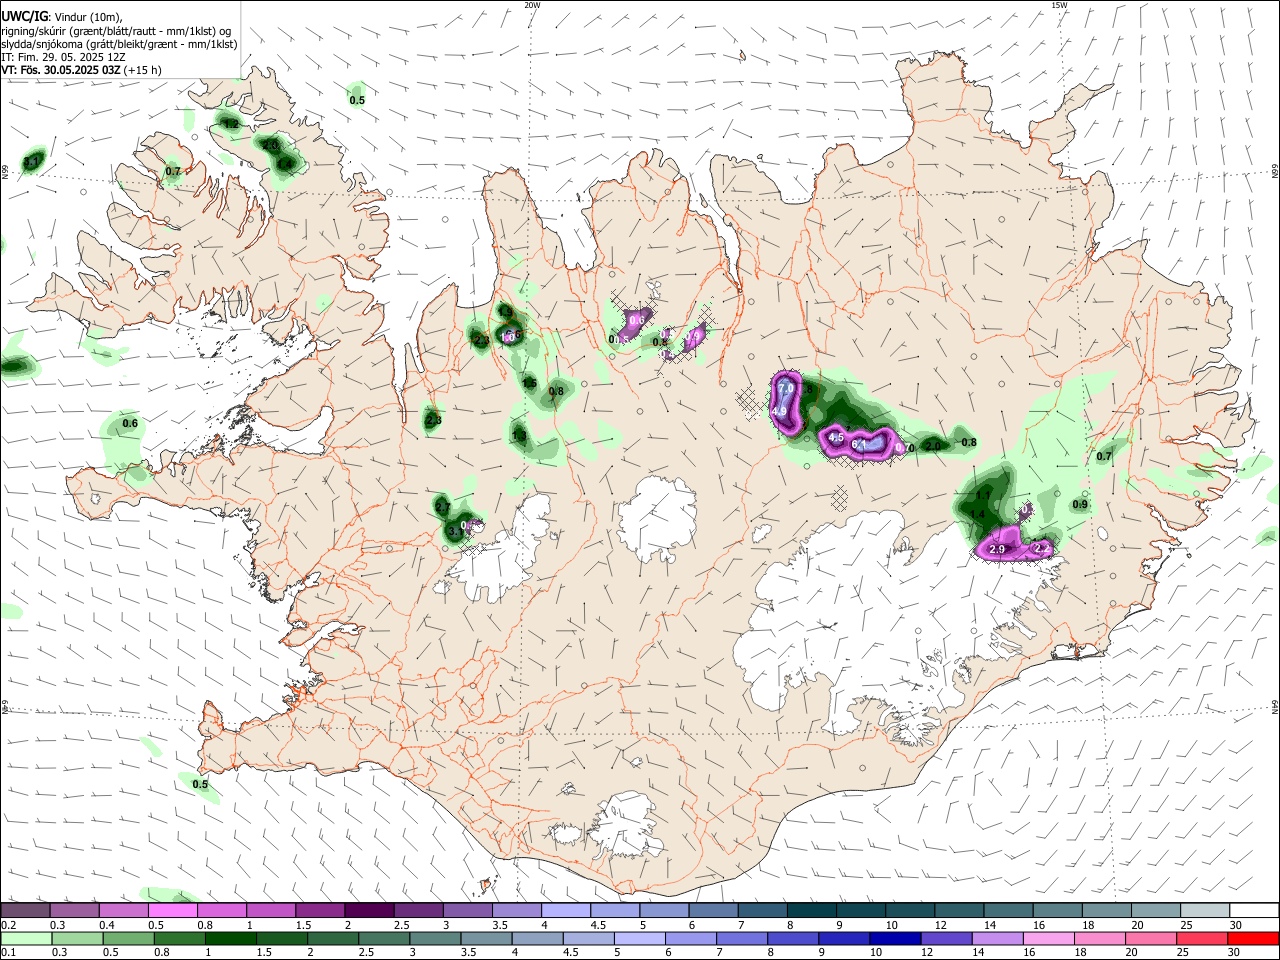This screenshot has width=1280, height=960.
Task: Pick the darkest purple swatch in the top legend row
Action: tap(369, 910)
